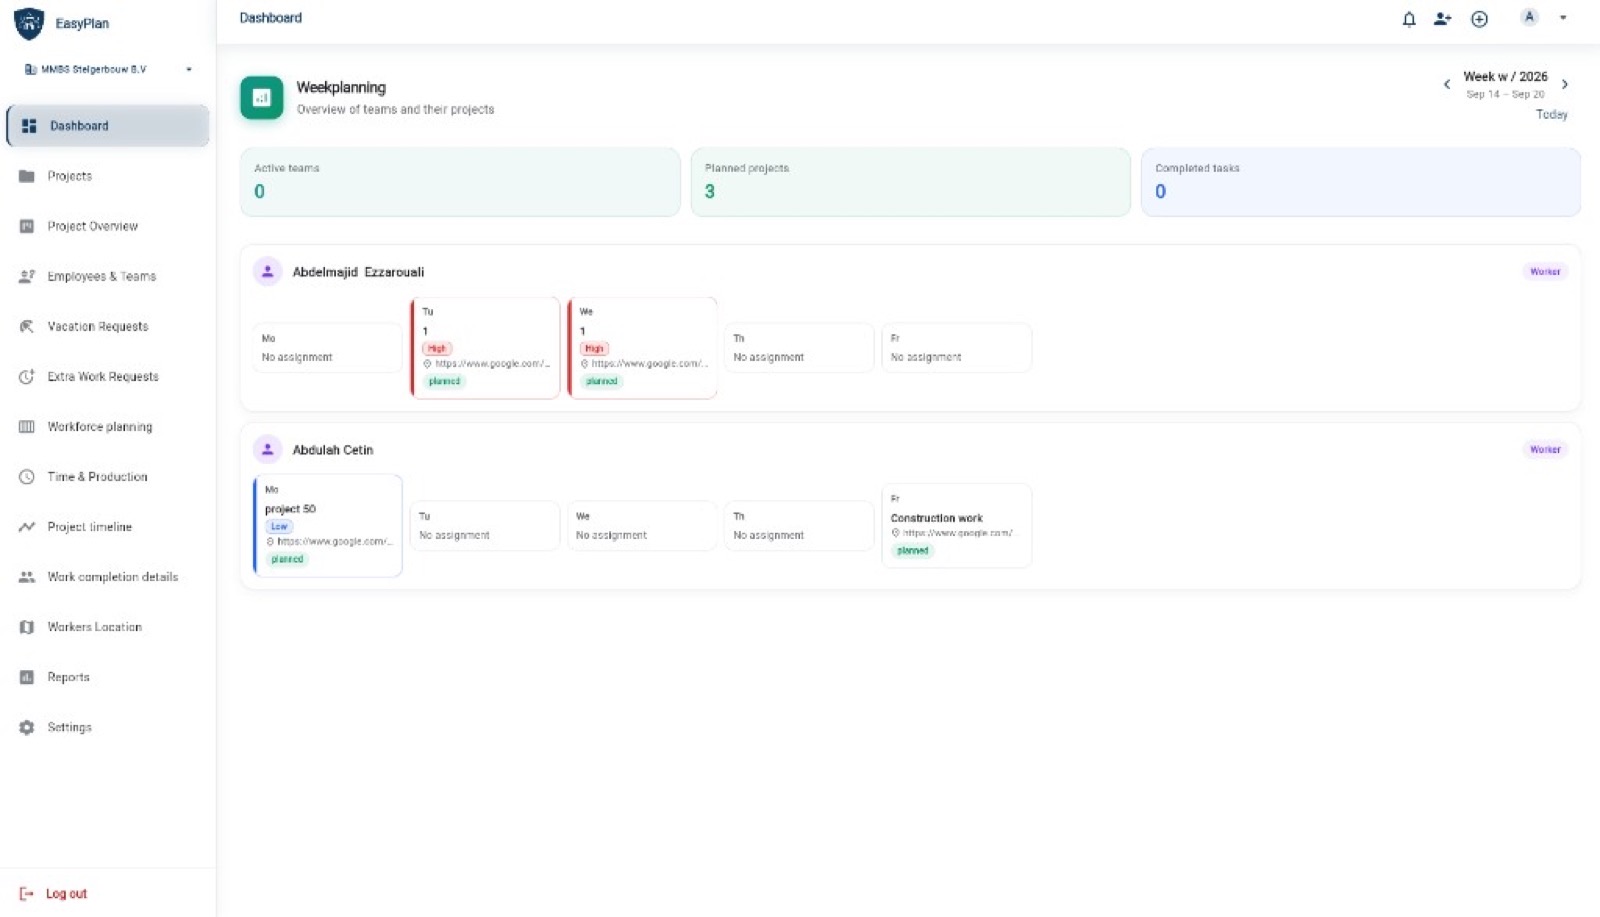Click the Settings gear icon in sidebar
1600x917 pixels.
click(x=27, y=727)
